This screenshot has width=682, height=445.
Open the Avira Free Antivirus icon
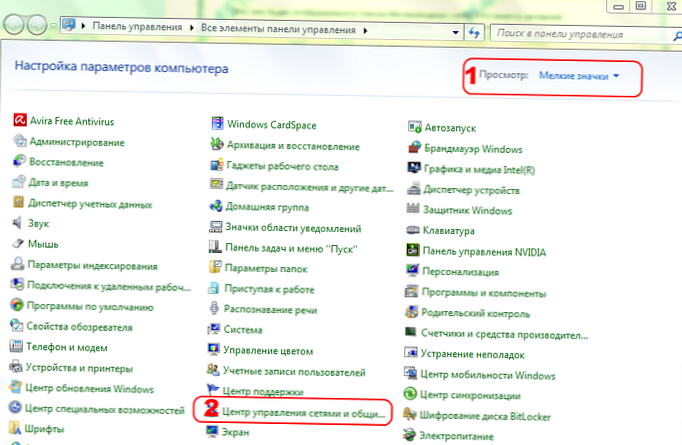point(20,120)
